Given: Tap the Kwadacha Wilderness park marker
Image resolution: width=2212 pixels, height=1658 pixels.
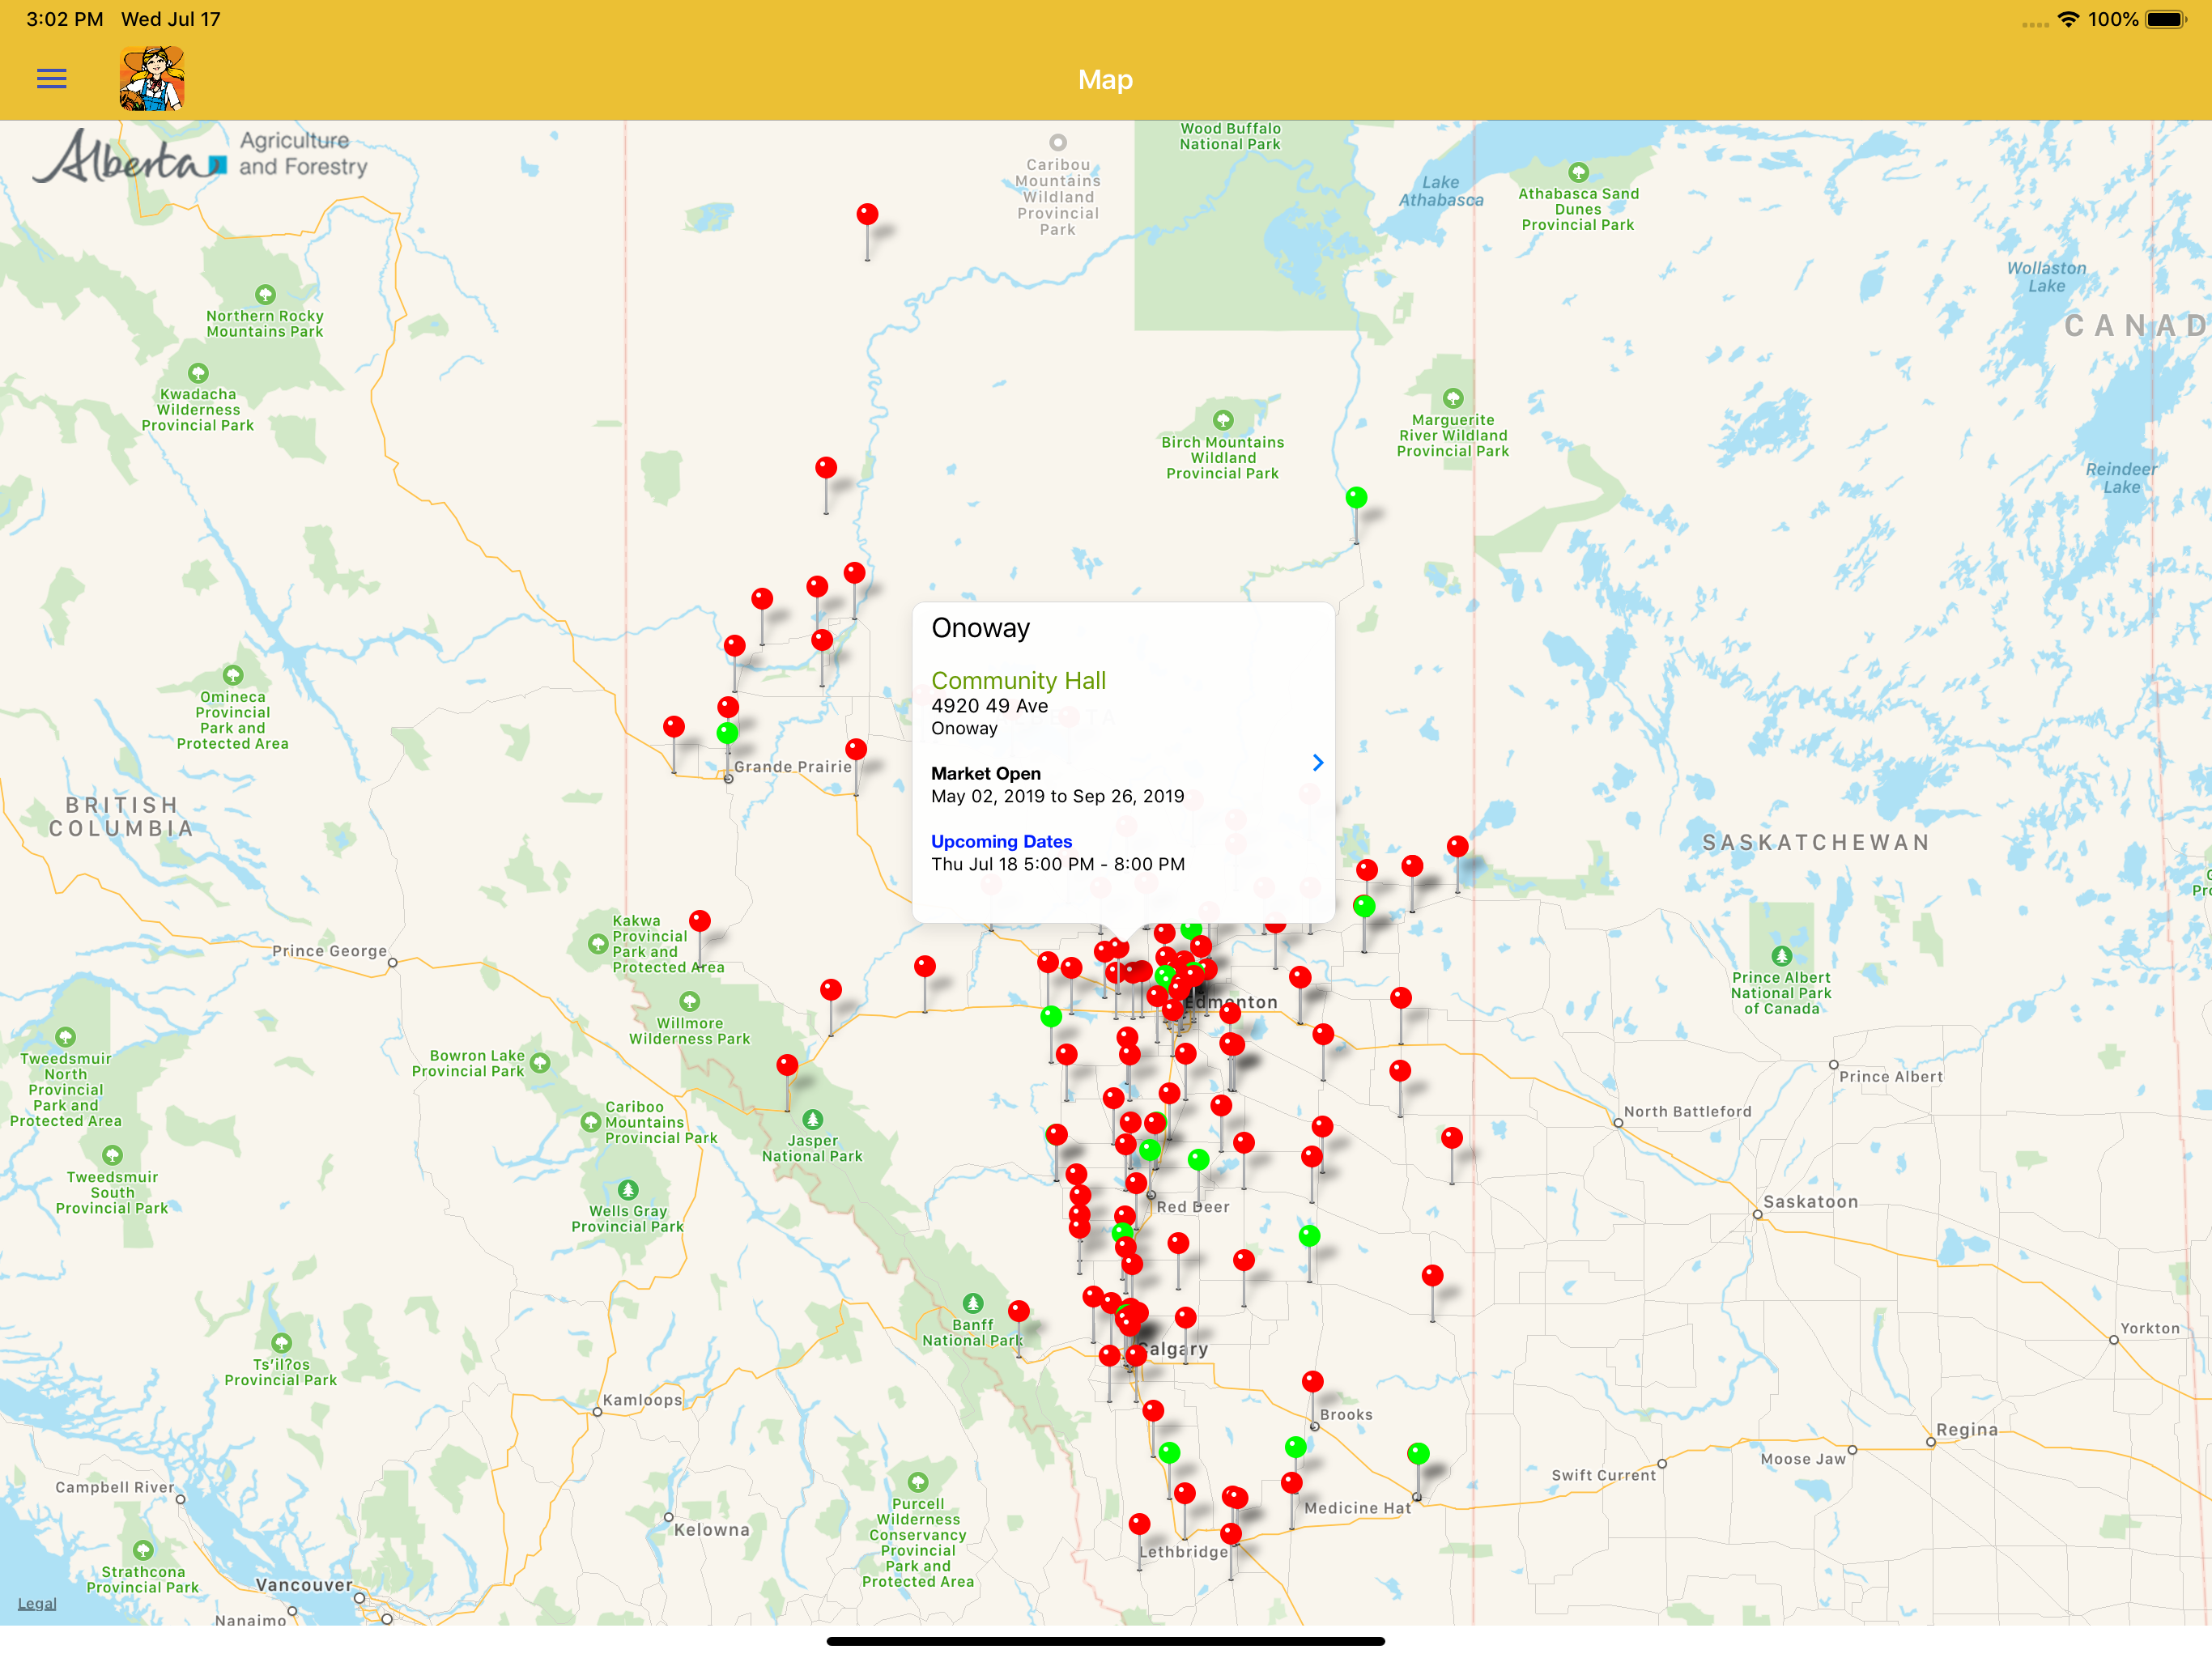Looking at the screenshot, I should click(x=198, y=373).
